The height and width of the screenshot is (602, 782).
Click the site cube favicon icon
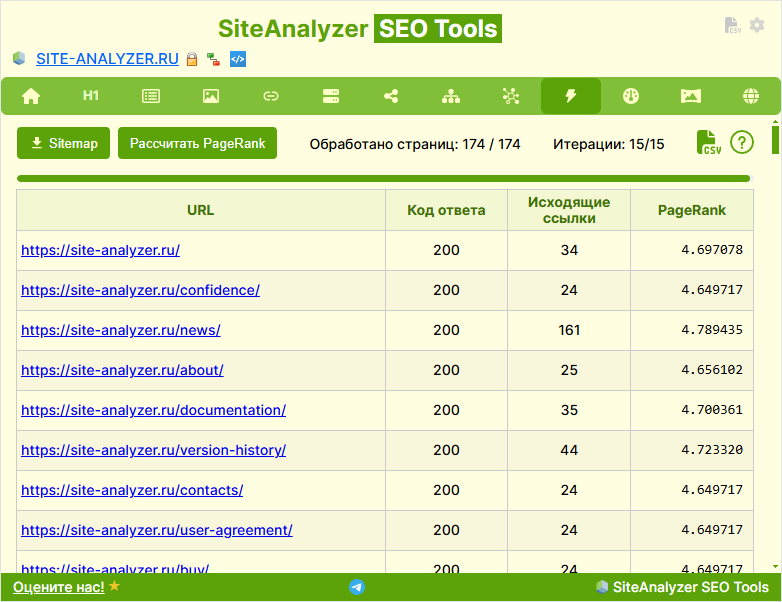19,58
